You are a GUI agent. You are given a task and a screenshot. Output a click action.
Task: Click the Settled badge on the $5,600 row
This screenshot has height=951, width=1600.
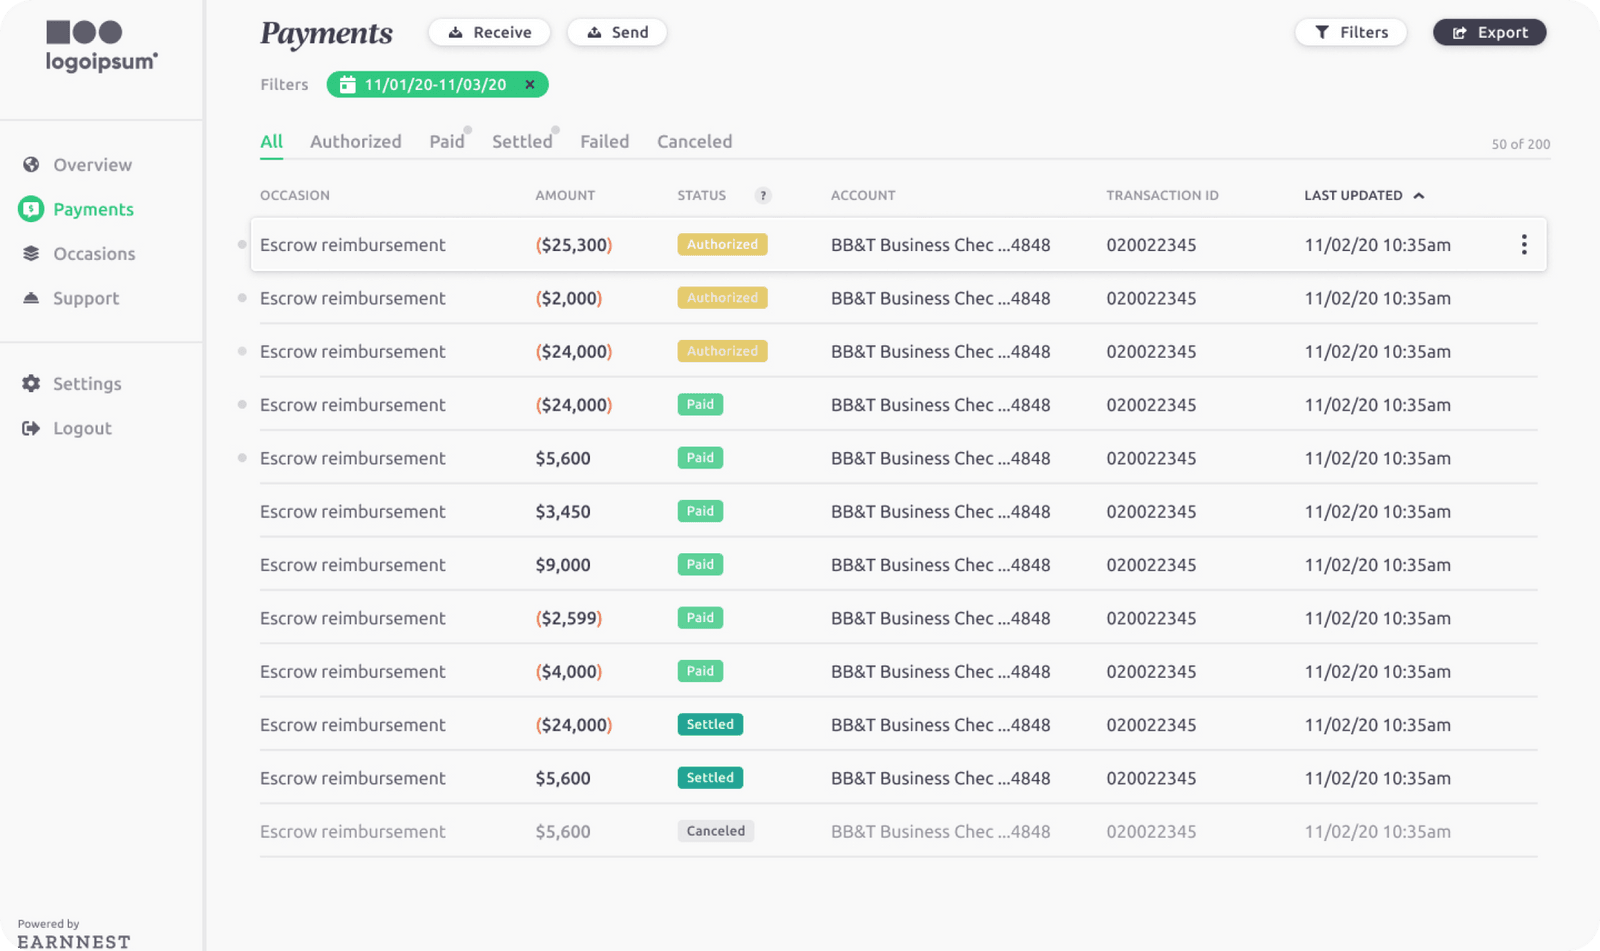pos(710,778)
